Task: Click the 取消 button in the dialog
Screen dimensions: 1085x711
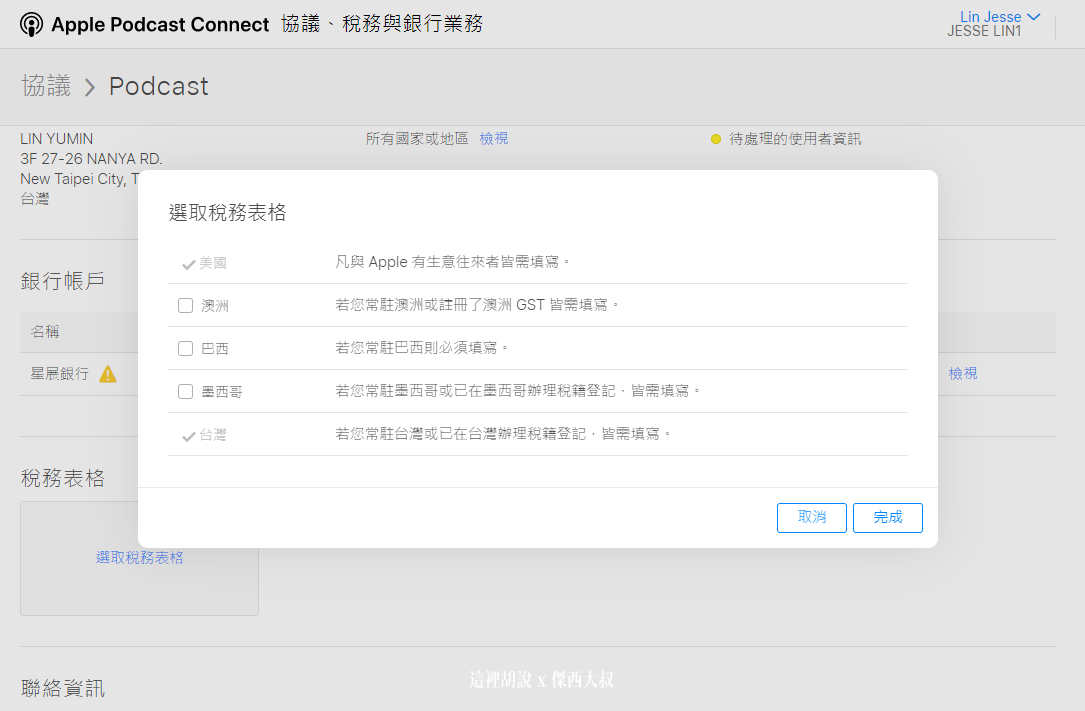Action: 812,517
